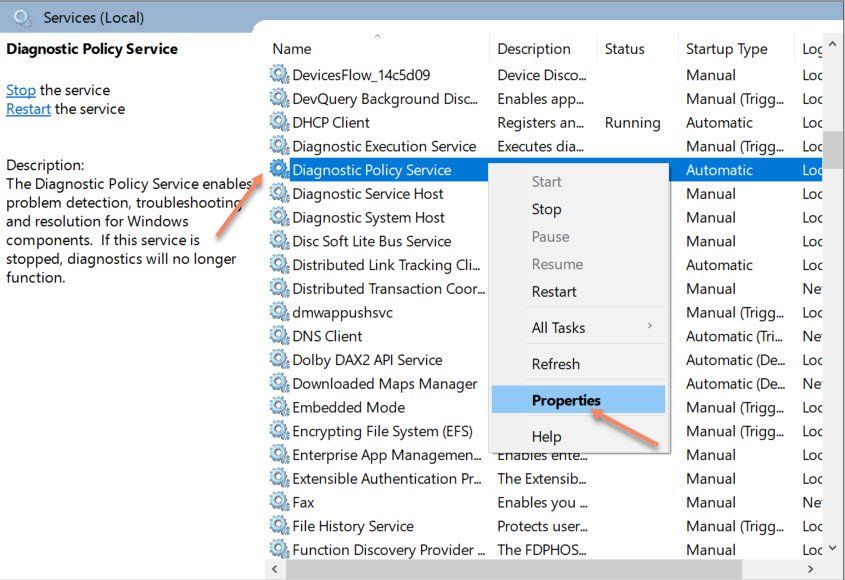Image resolution: width=845 pixels, height=580 pixels.
Task: Choose Restart in the context menu
Action: [x=554, y=292]
